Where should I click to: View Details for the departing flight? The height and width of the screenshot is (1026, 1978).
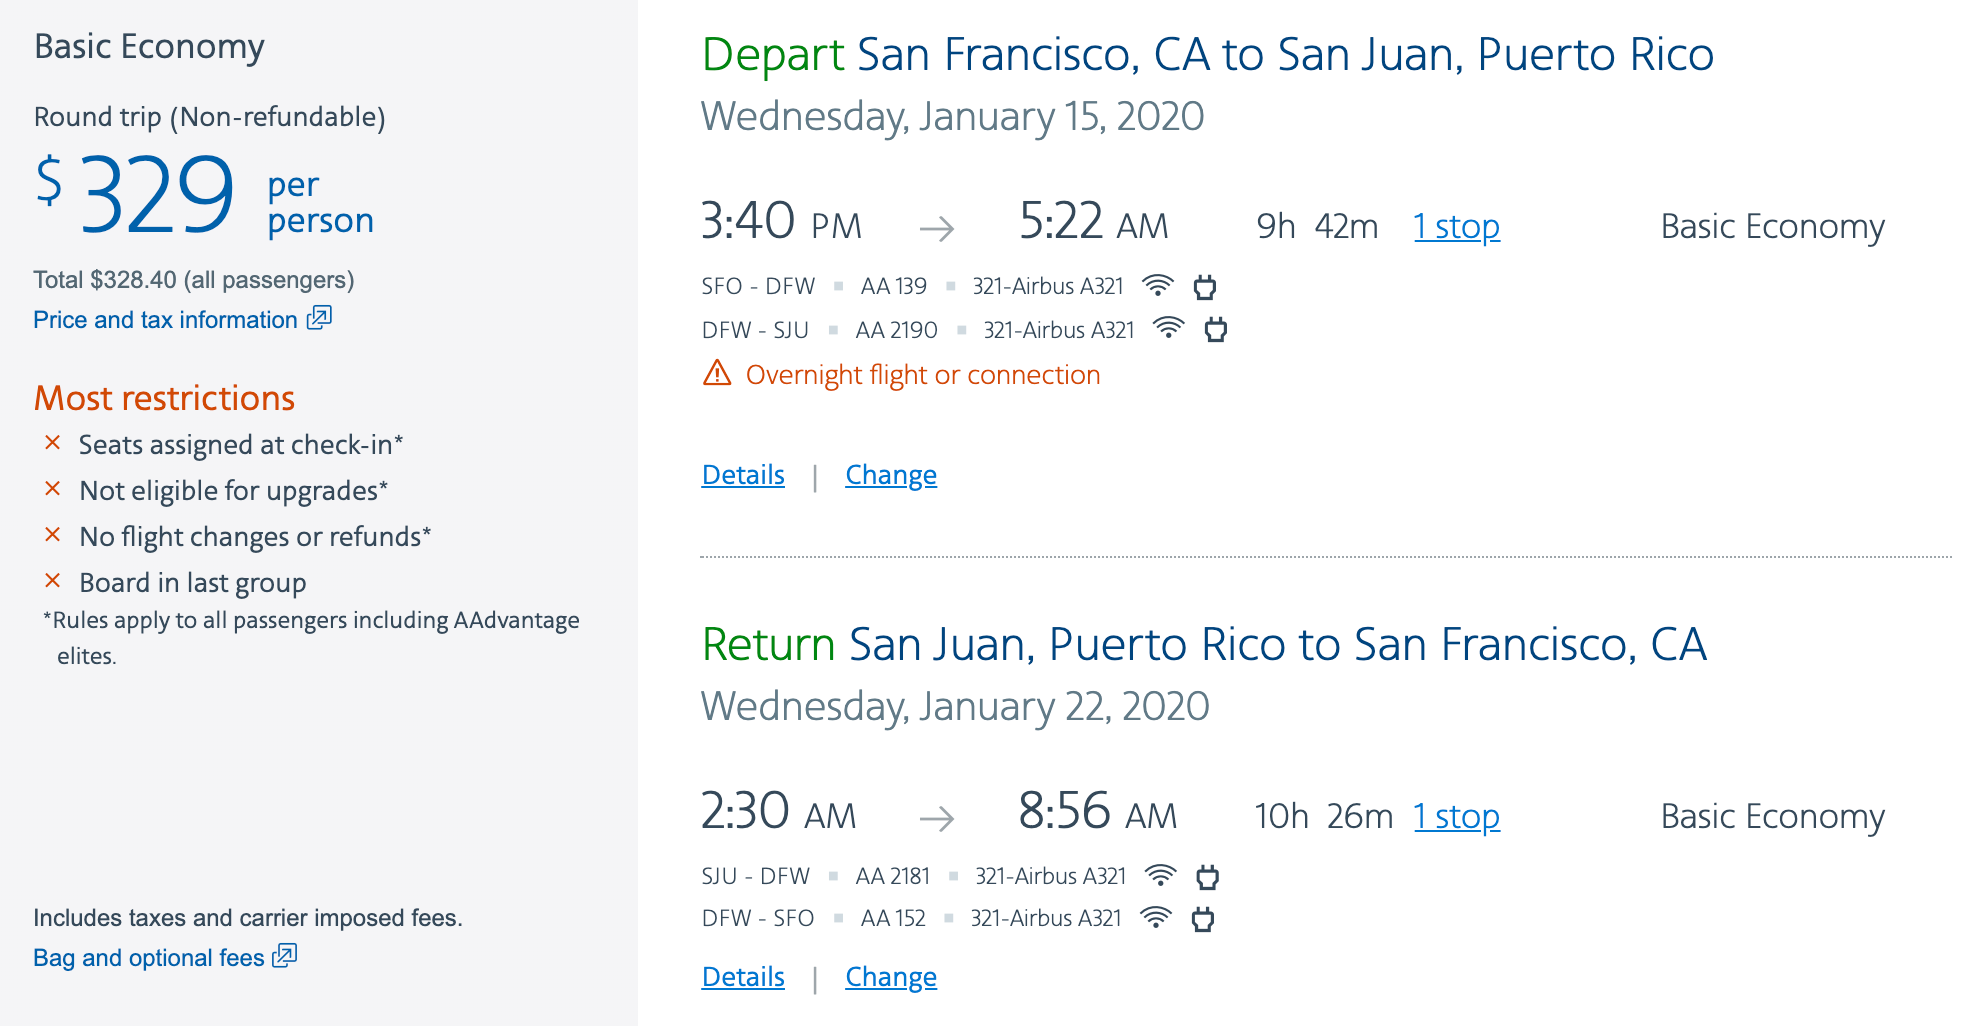(x=743, y=475)
